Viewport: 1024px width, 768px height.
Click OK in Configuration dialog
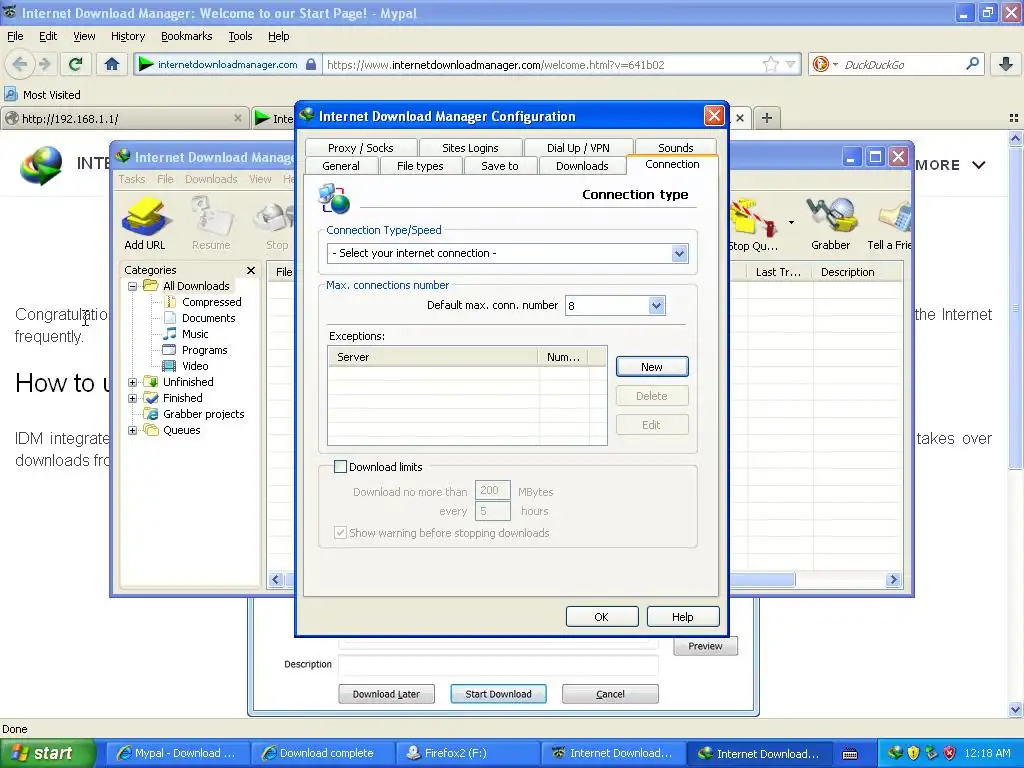601,616
